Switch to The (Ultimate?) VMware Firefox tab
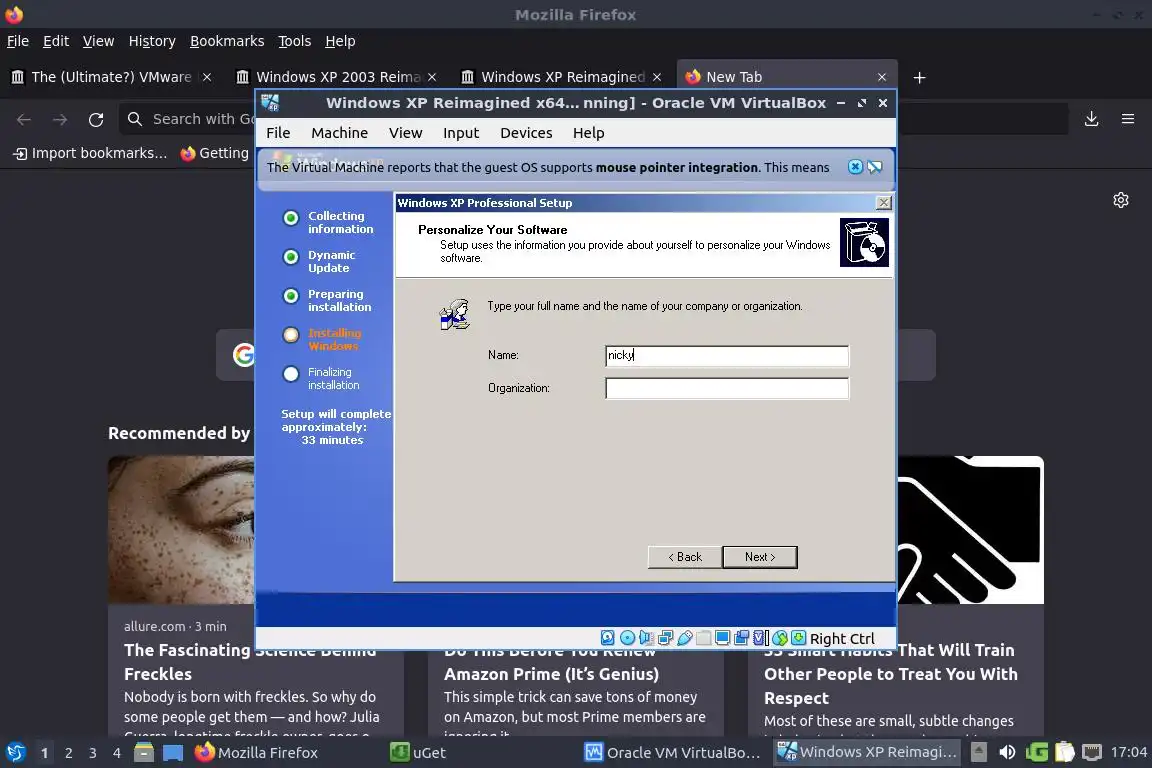1152x768 pixels. point(112,77)
